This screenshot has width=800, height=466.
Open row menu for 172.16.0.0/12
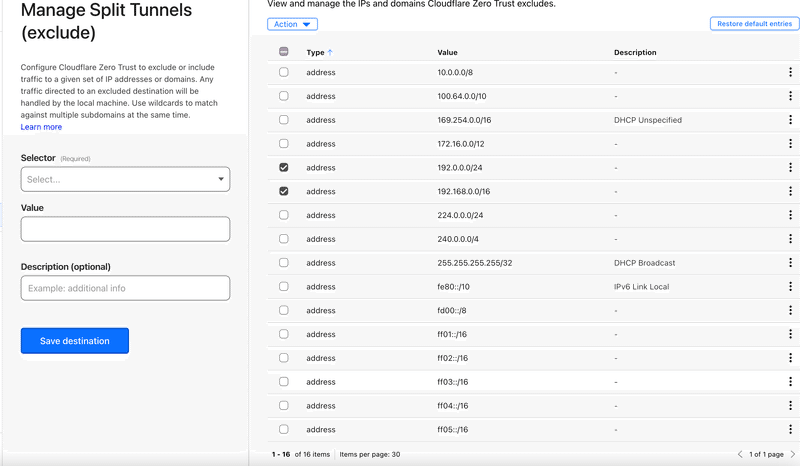coord(790,143)
